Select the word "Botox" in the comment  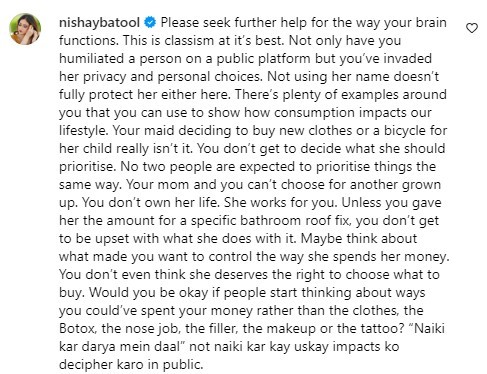[77, 329]
